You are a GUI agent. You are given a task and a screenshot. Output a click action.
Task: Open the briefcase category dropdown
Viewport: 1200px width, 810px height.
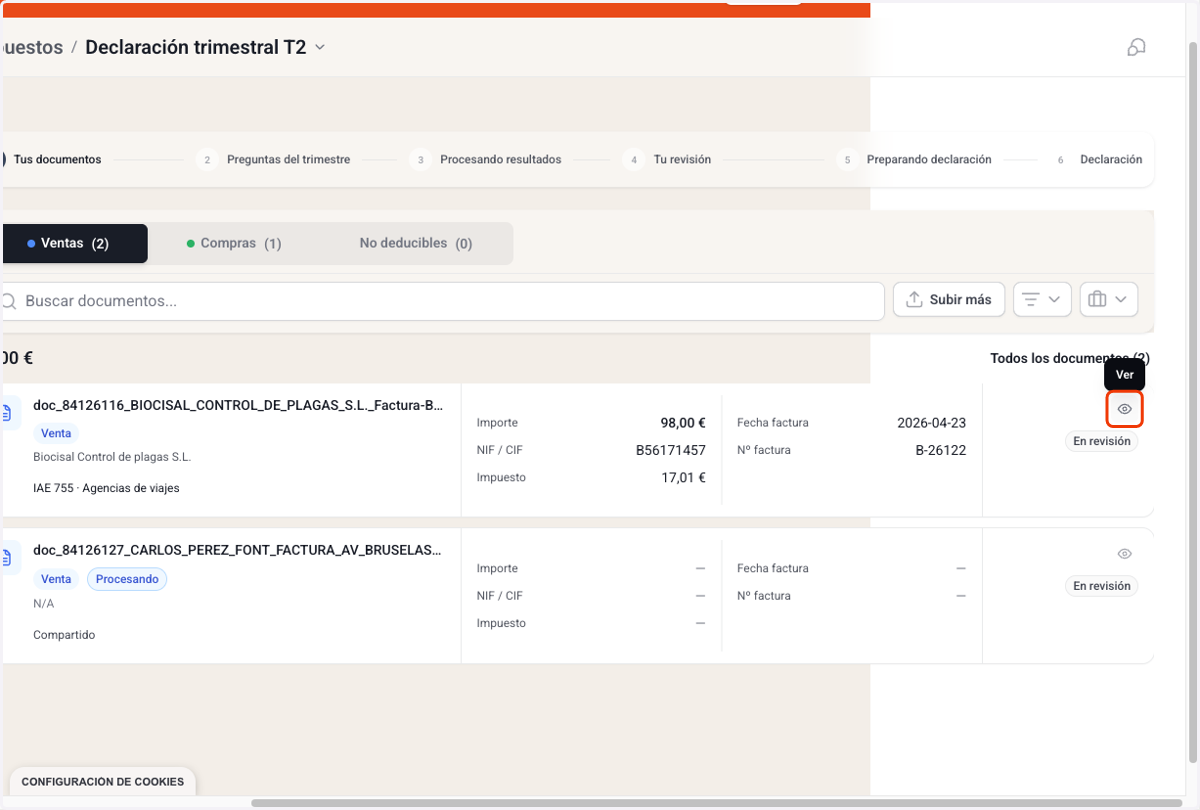(x=1109, y=299)
